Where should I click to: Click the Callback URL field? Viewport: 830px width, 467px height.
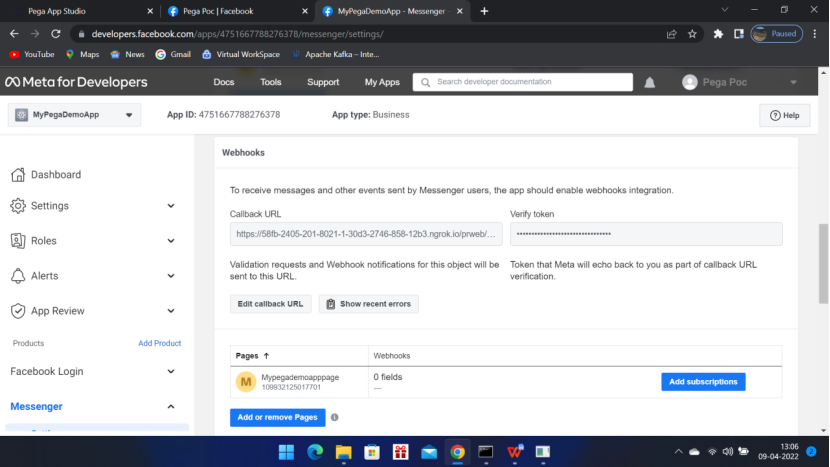click(366, 234)
